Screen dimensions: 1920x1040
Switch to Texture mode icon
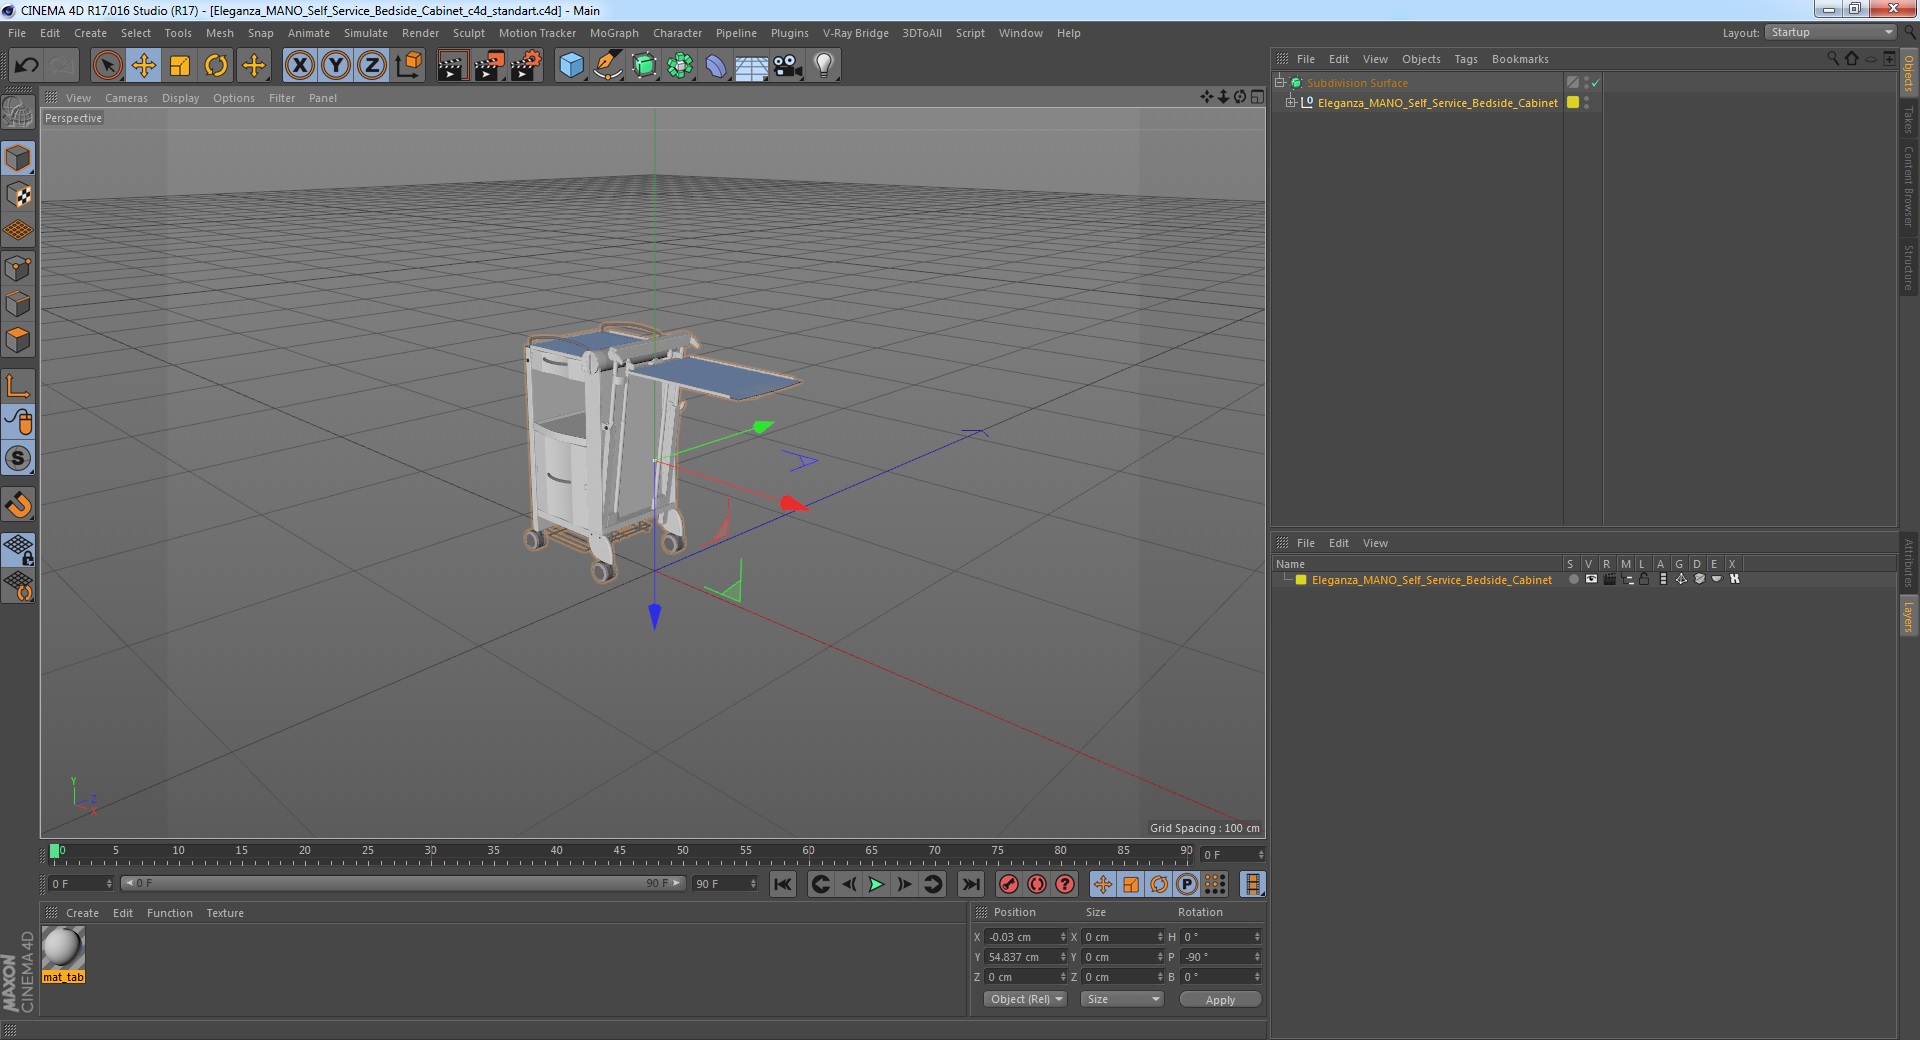[18, 195]
